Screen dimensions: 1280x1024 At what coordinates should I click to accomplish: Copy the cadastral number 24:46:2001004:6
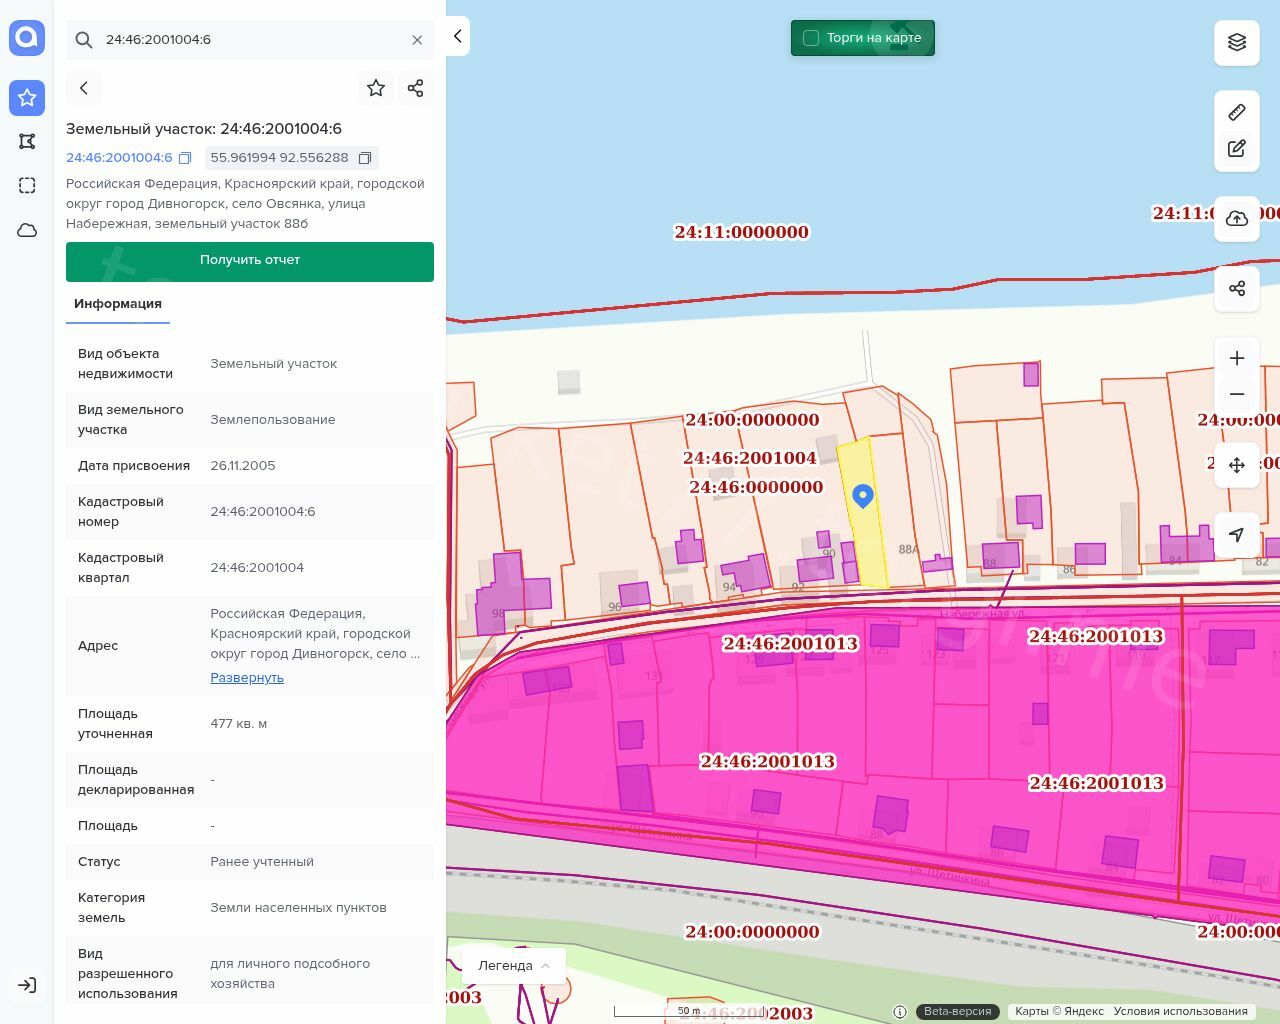pyautogui.click(x=185, y=158)
